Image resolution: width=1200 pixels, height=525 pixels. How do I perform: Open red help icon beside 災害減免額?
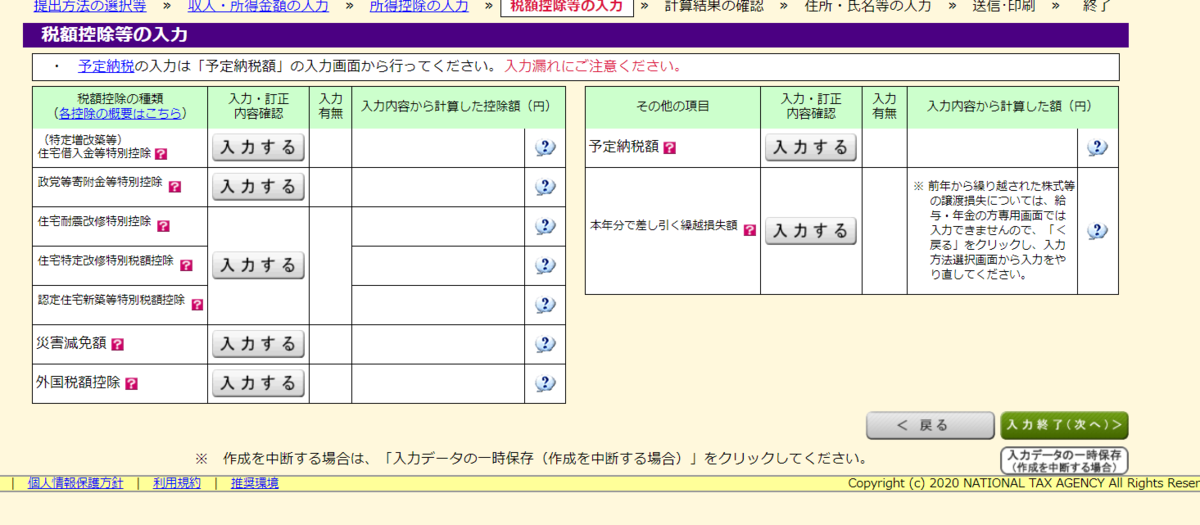coord(117,344)
